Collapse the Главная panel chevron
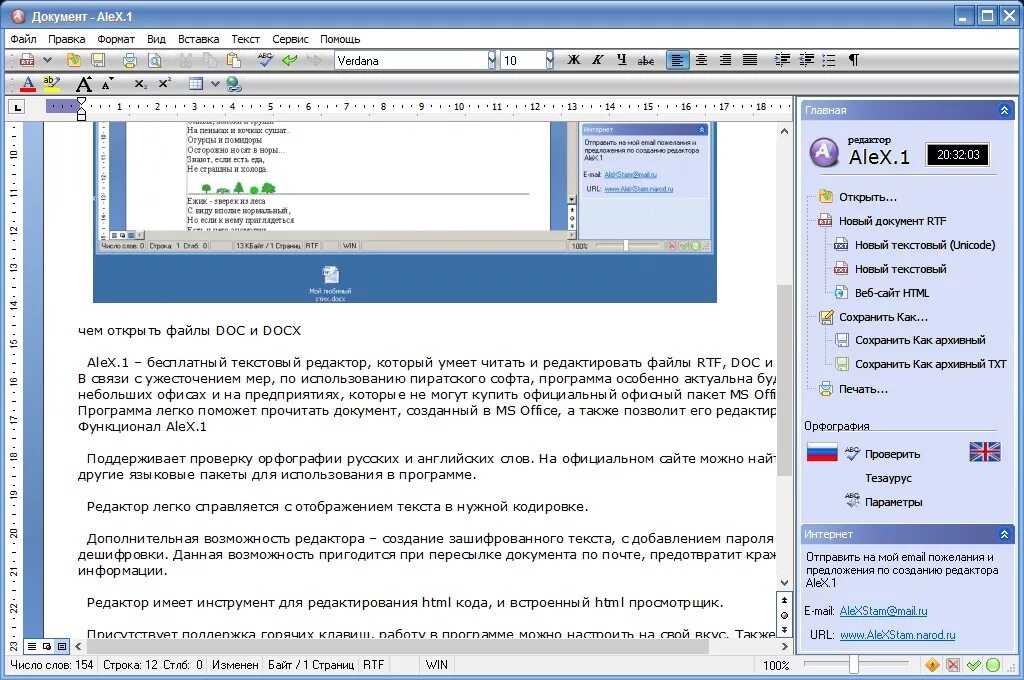The width and height of the screenshot is (1024, 680). pos(1004,110)
